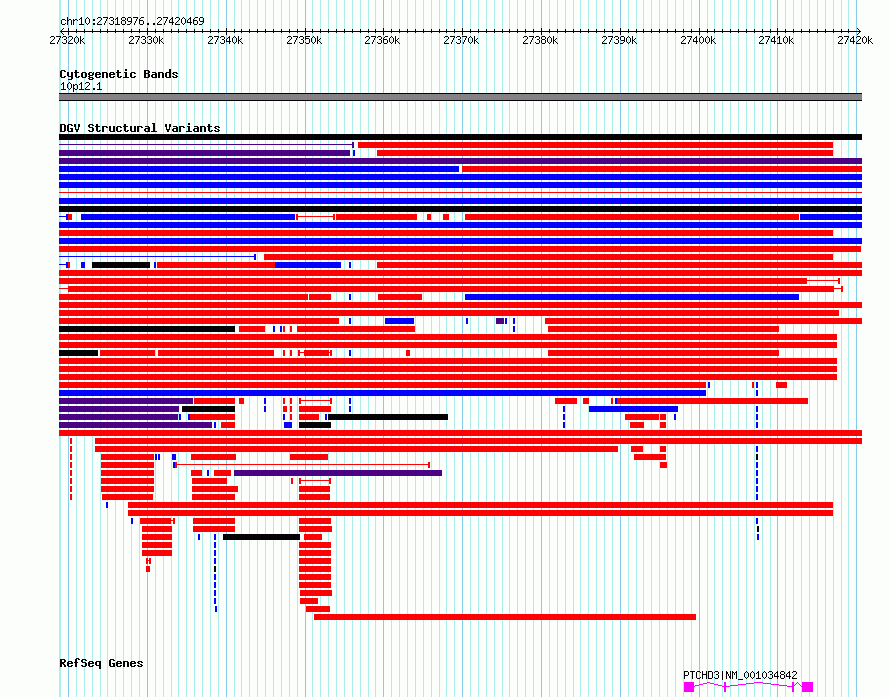Select the 27410k scale mark
The width and height of the screenshot is (890, 697).
point(776,40)
